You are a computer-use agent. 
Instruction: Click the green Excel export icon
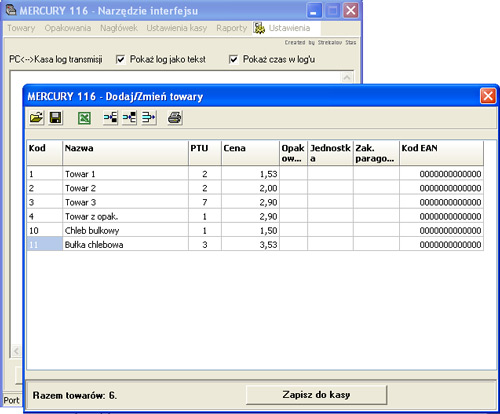pyautogui.click(x=84, y=118)
